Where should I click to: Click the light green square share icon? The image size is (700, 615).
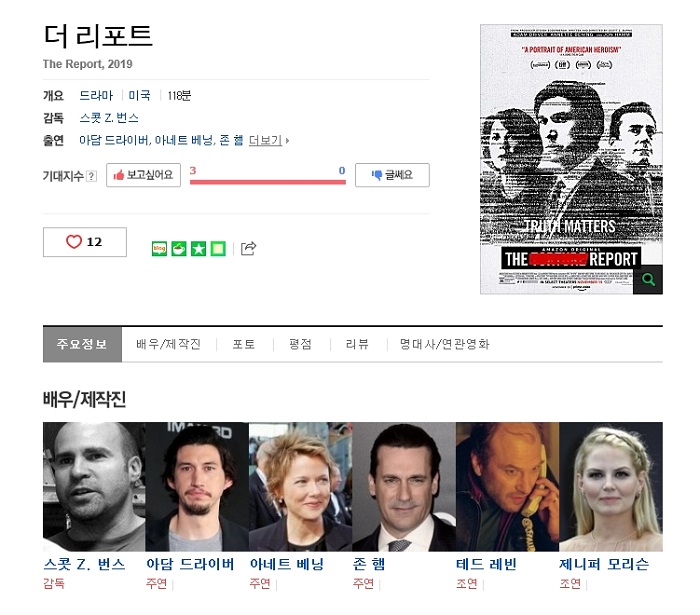[218, 249]
